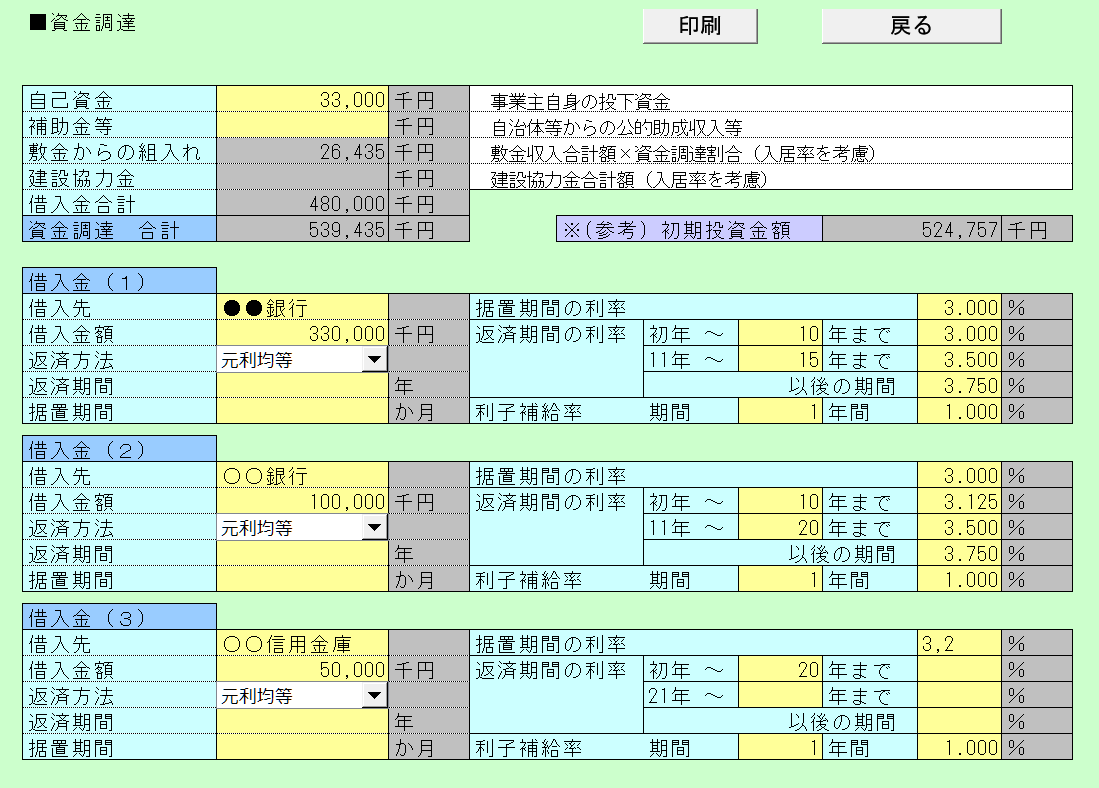1099x788 pixels.
Task: Click the 印刷 (print) button
Action: (x=699, y=26)
